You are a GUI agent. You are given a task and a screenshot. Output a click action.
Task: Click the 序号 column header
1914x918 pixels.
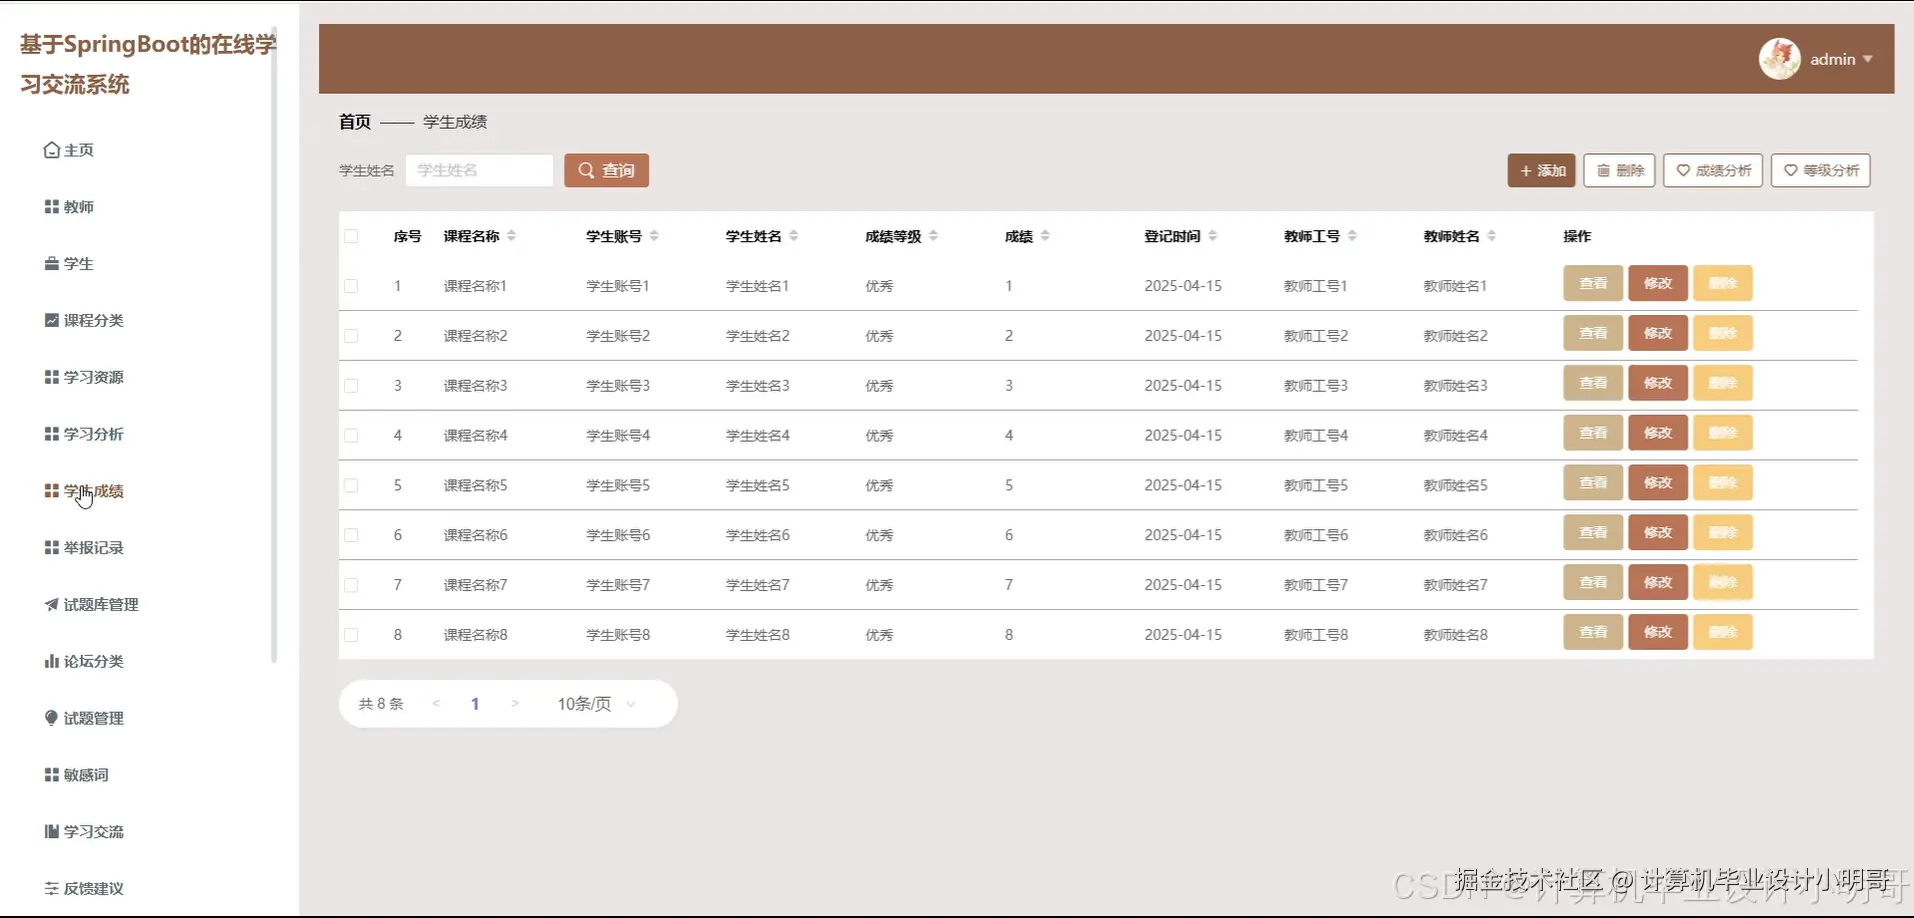(x=407, y=236)
